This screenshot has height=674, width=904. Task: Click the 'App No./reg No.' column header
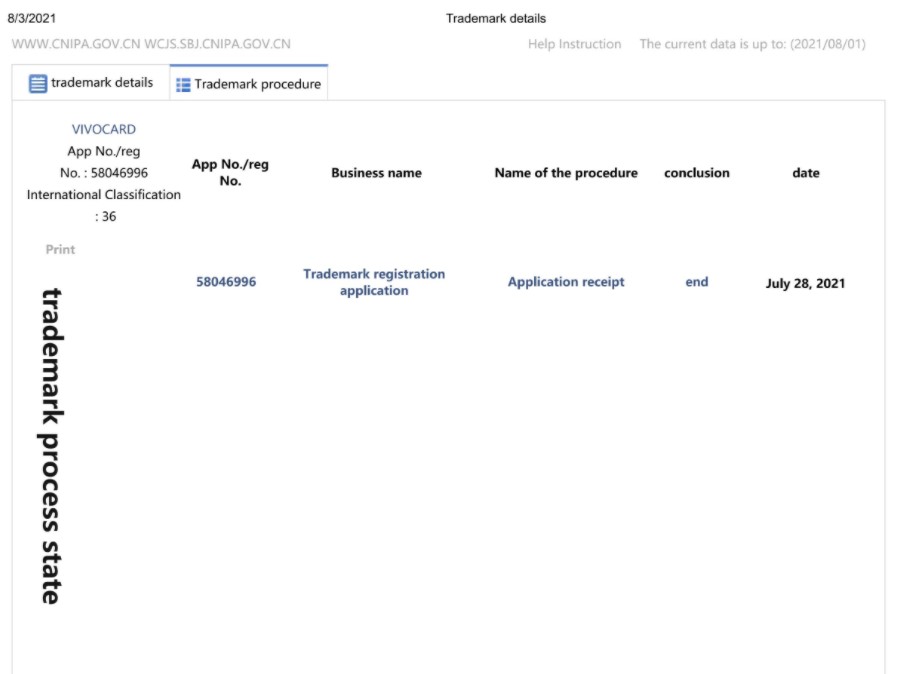[230, 172]
